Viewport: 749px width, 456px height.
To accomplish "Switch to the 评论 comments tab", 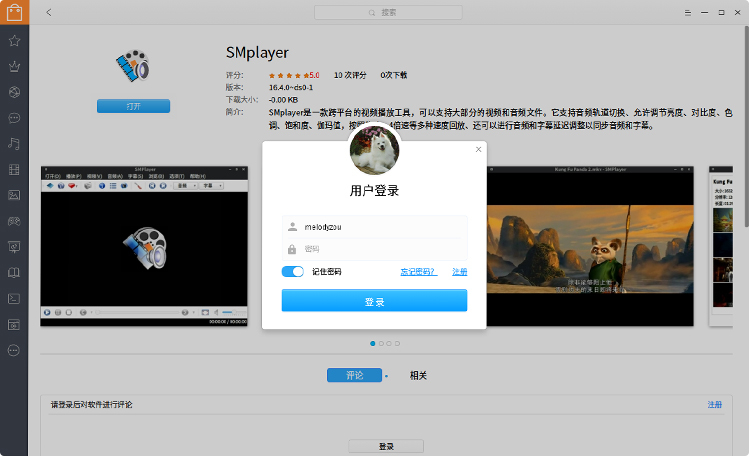I will (x=354, y=375).
